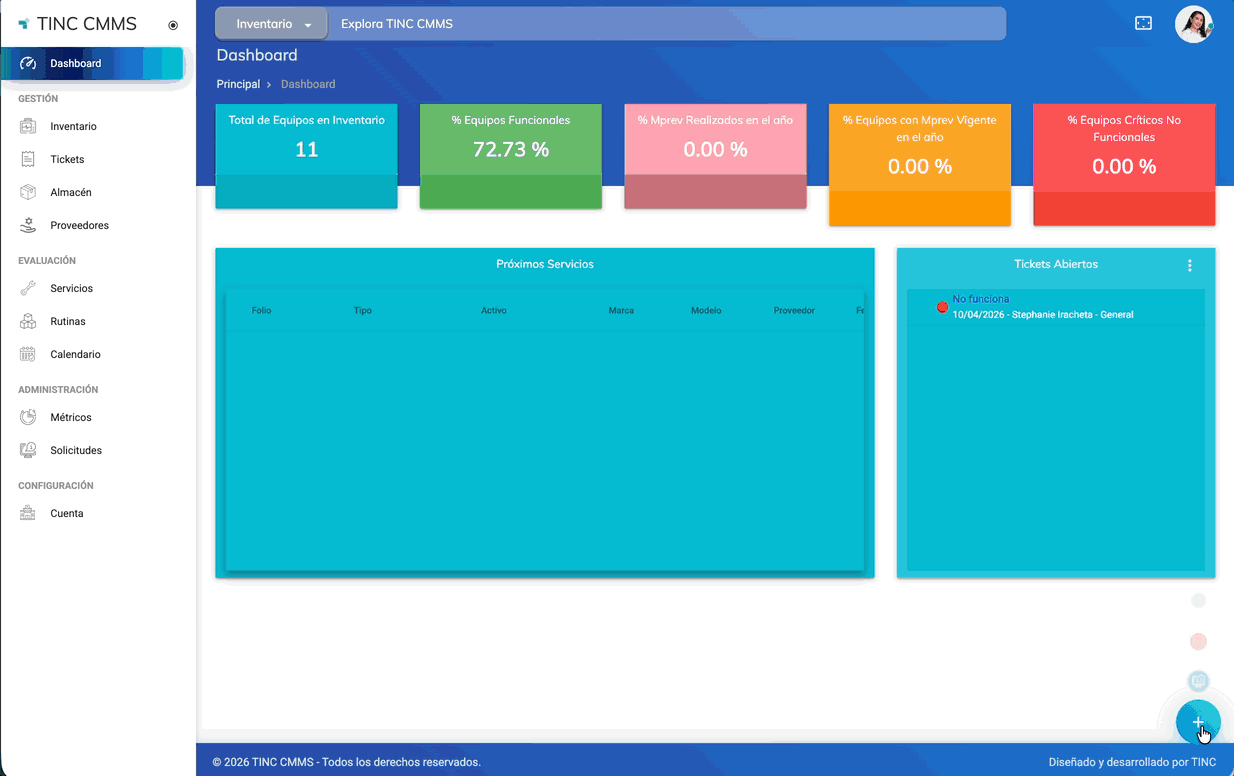This screenshot has width=1234, height=776.
Task: Open the Inventario sidebar icon
Action: 28,127
